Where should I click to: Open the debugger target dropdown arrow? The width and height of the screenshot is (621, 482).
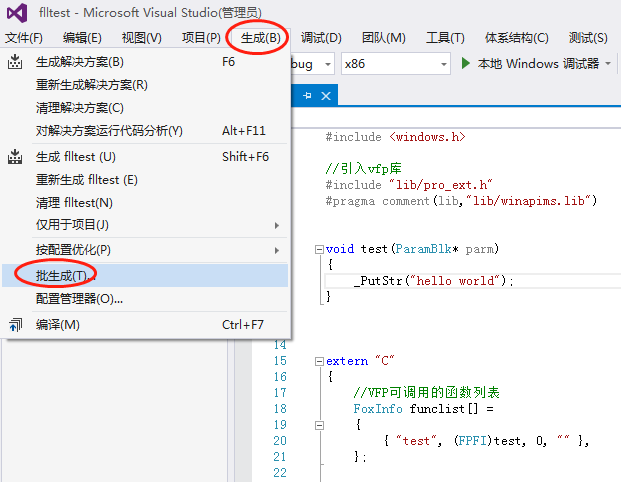(x=608, y=63)
